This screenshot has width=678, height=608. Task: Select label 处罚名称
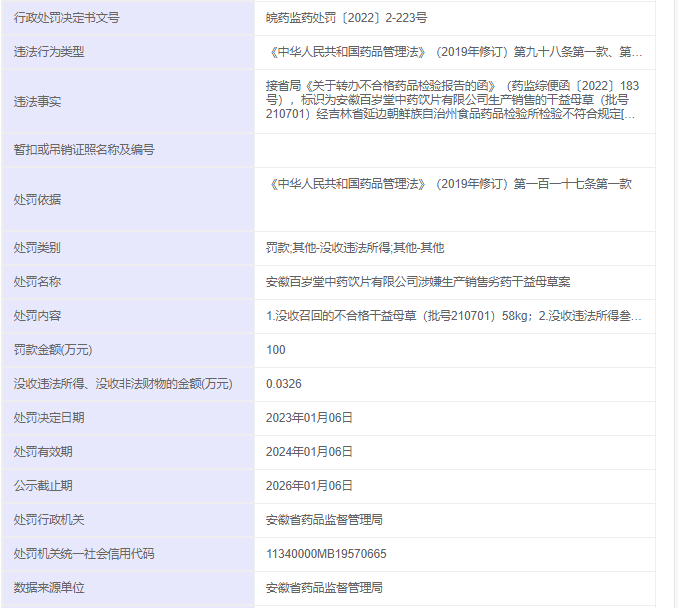[x=37, y=282]
